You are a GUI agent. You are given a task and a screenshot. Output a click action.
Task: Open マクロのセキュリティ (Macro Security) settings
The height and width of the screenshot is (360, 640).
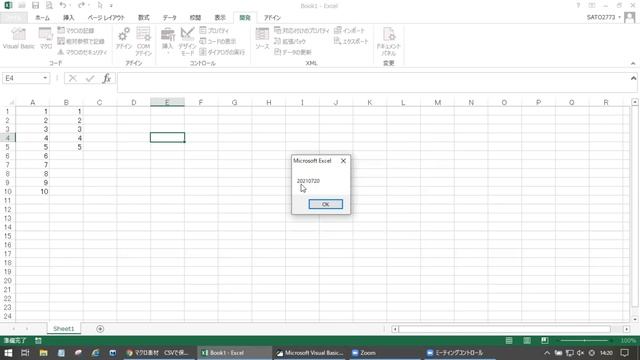(82, 52)
